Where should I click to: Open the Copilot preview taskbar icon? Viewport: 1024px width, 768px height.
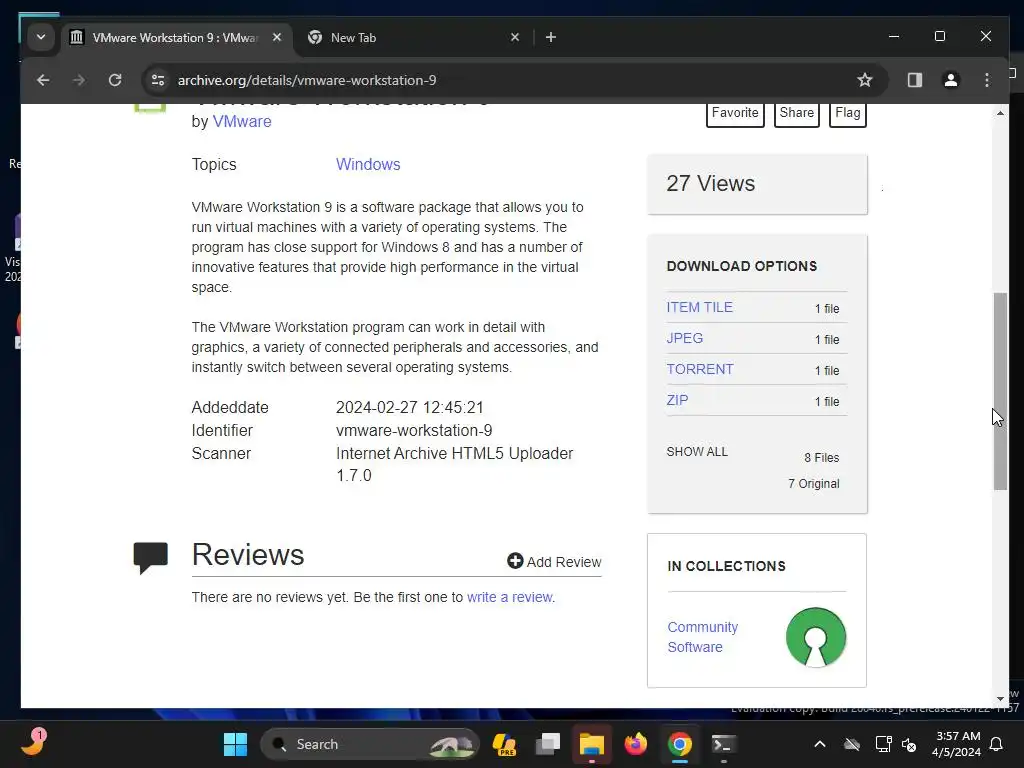coord(504,744)
